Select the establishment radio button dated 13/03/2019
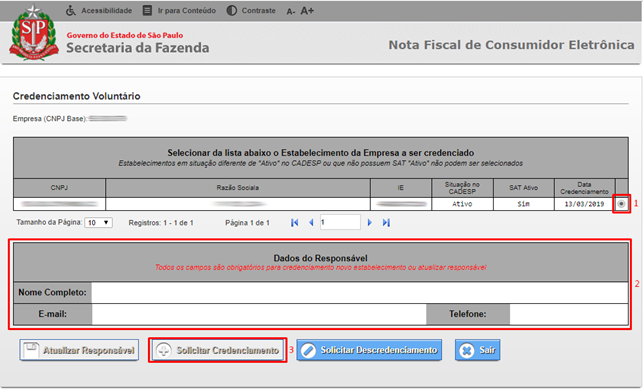The height and width of the screenshot is (389, 643). tap(621, 204)
